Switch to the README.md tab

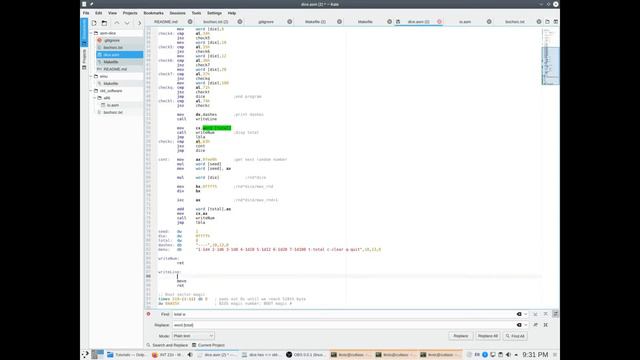(x=166, y=22)
